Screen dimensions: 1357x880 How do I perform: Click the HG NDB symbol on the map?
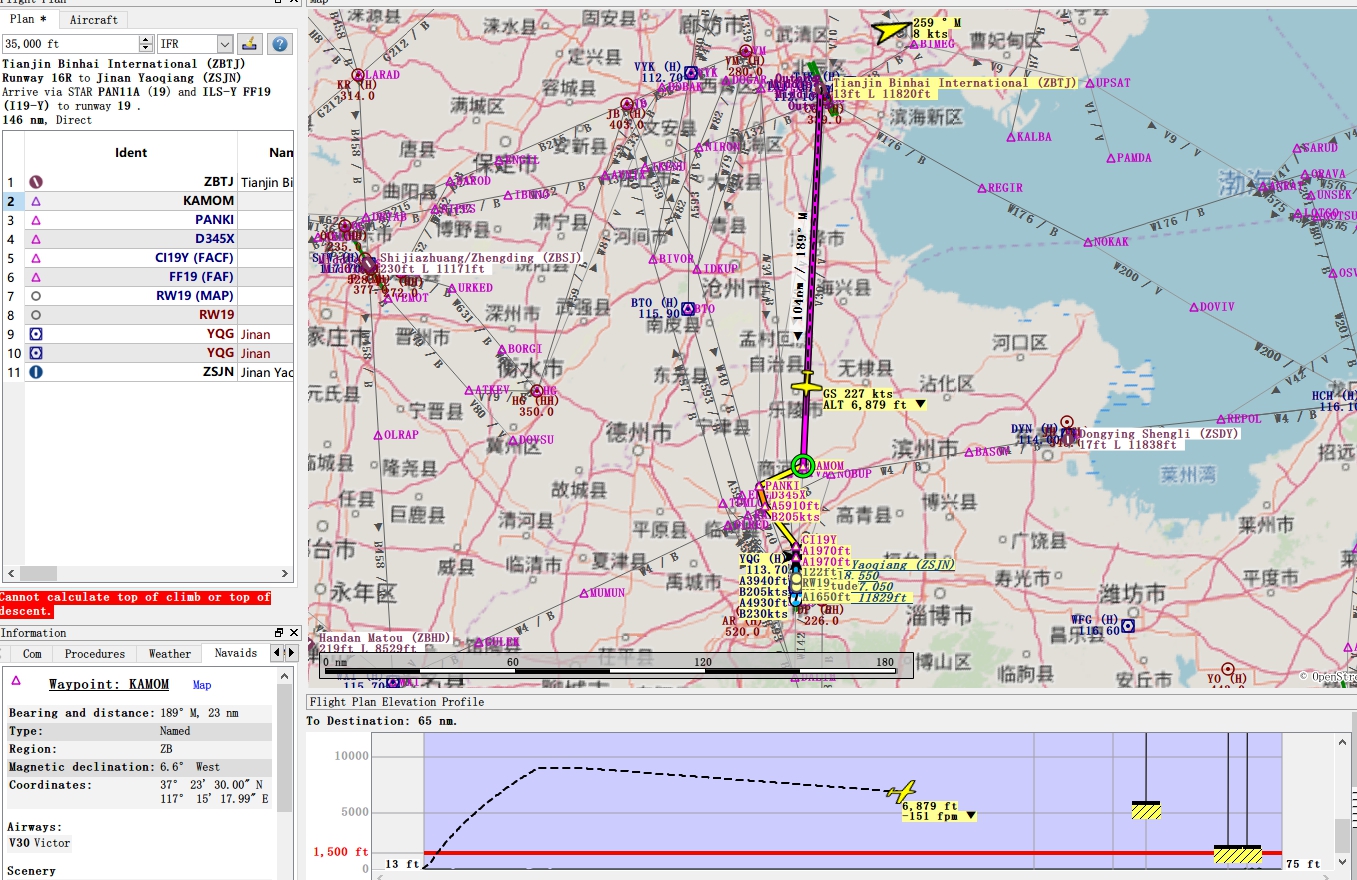[537, 391]
